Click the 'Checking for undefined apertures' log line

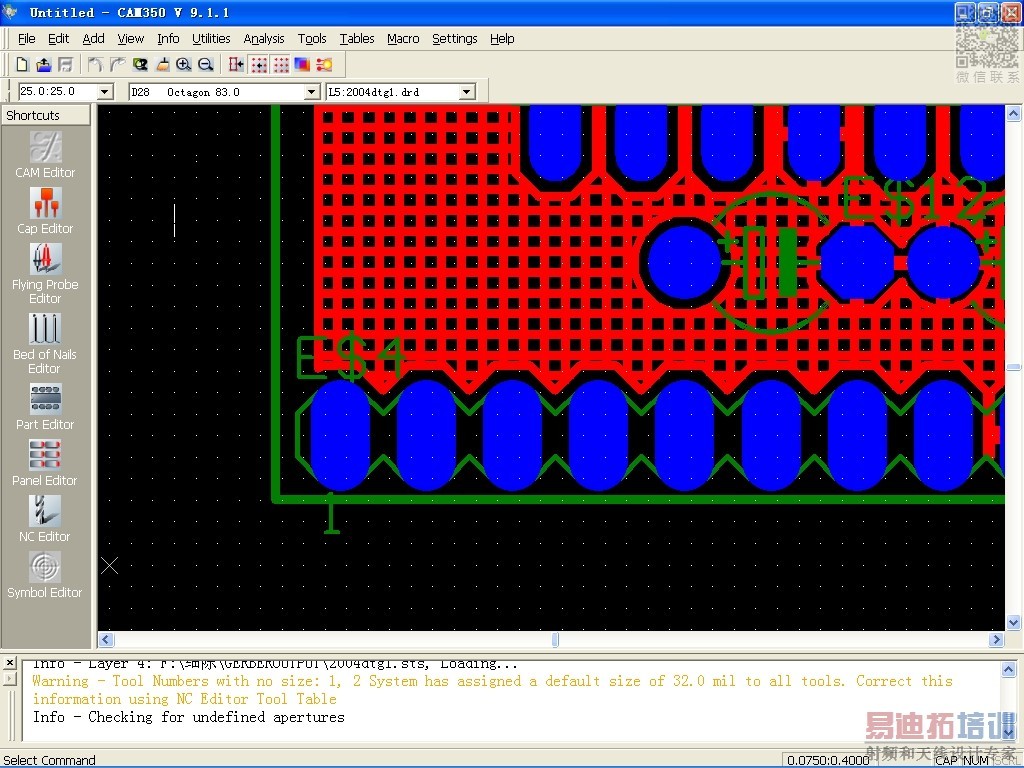[x=189, y=717]
